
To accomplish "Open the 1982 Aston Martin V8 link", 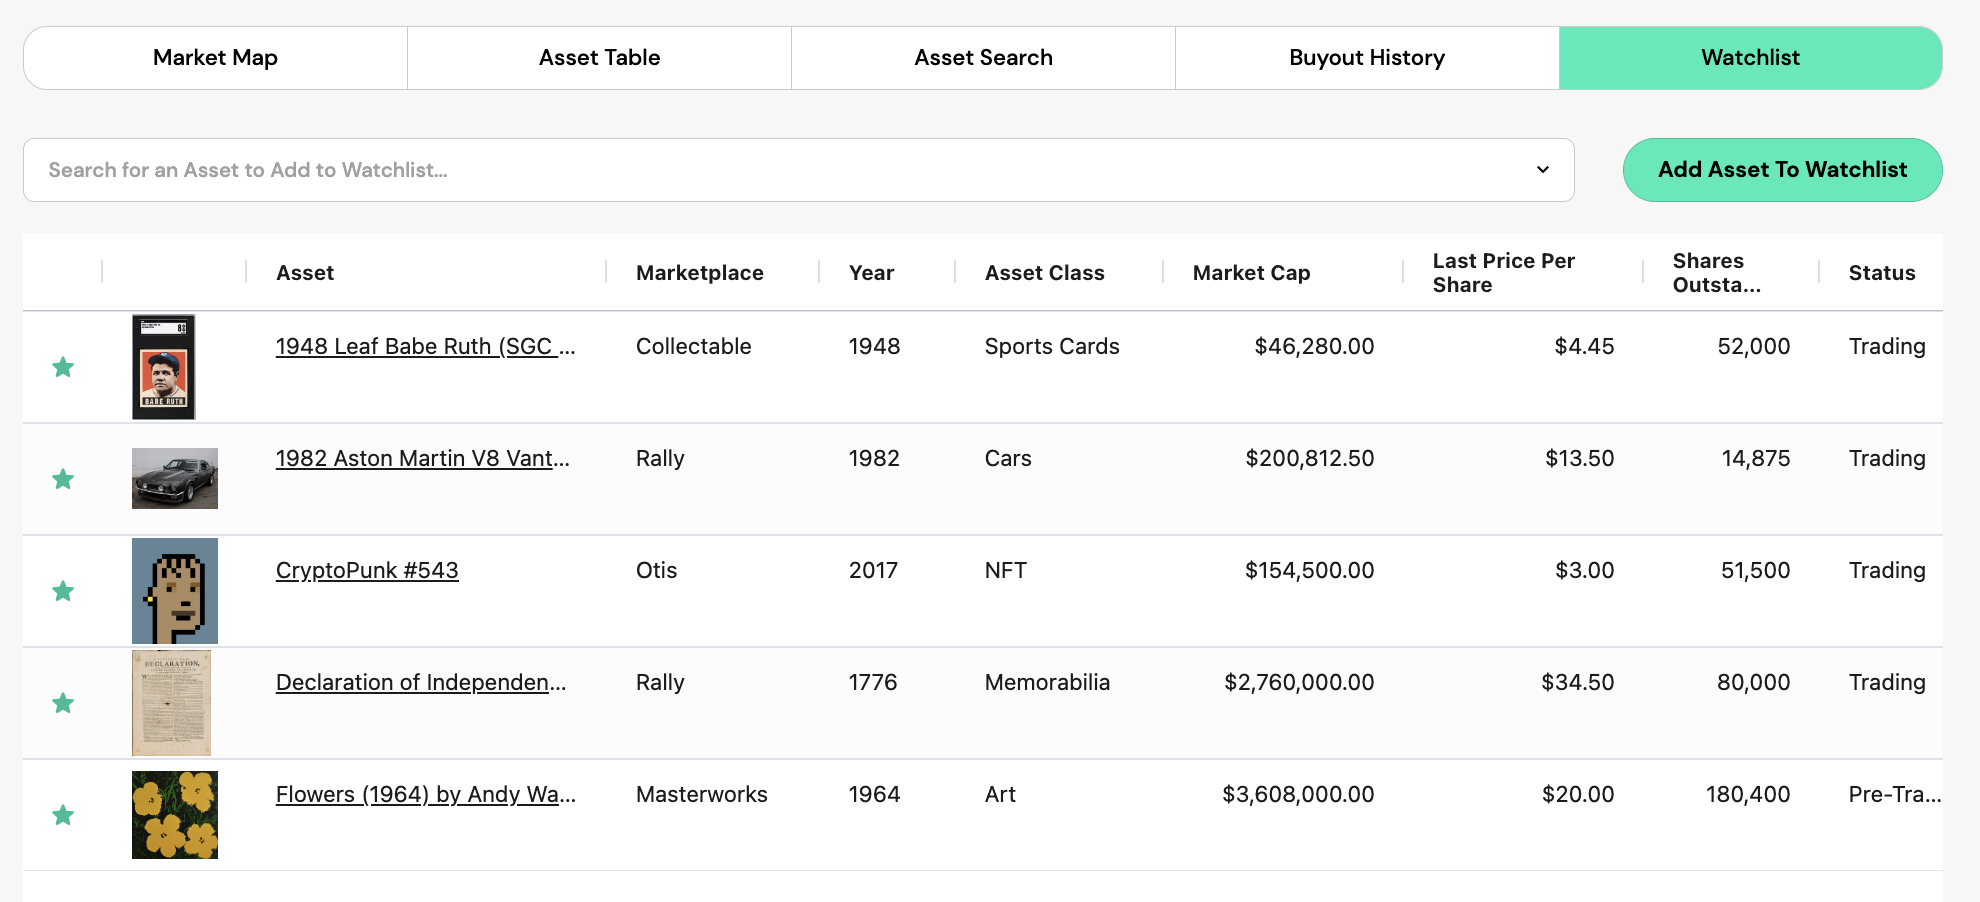I will [x=422, y=458].
